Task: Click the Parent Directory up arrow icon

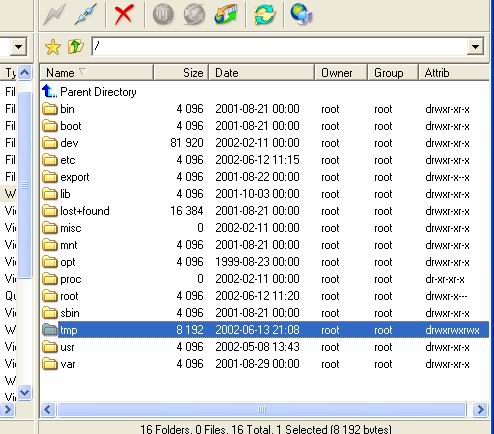Action: [49, 91]
